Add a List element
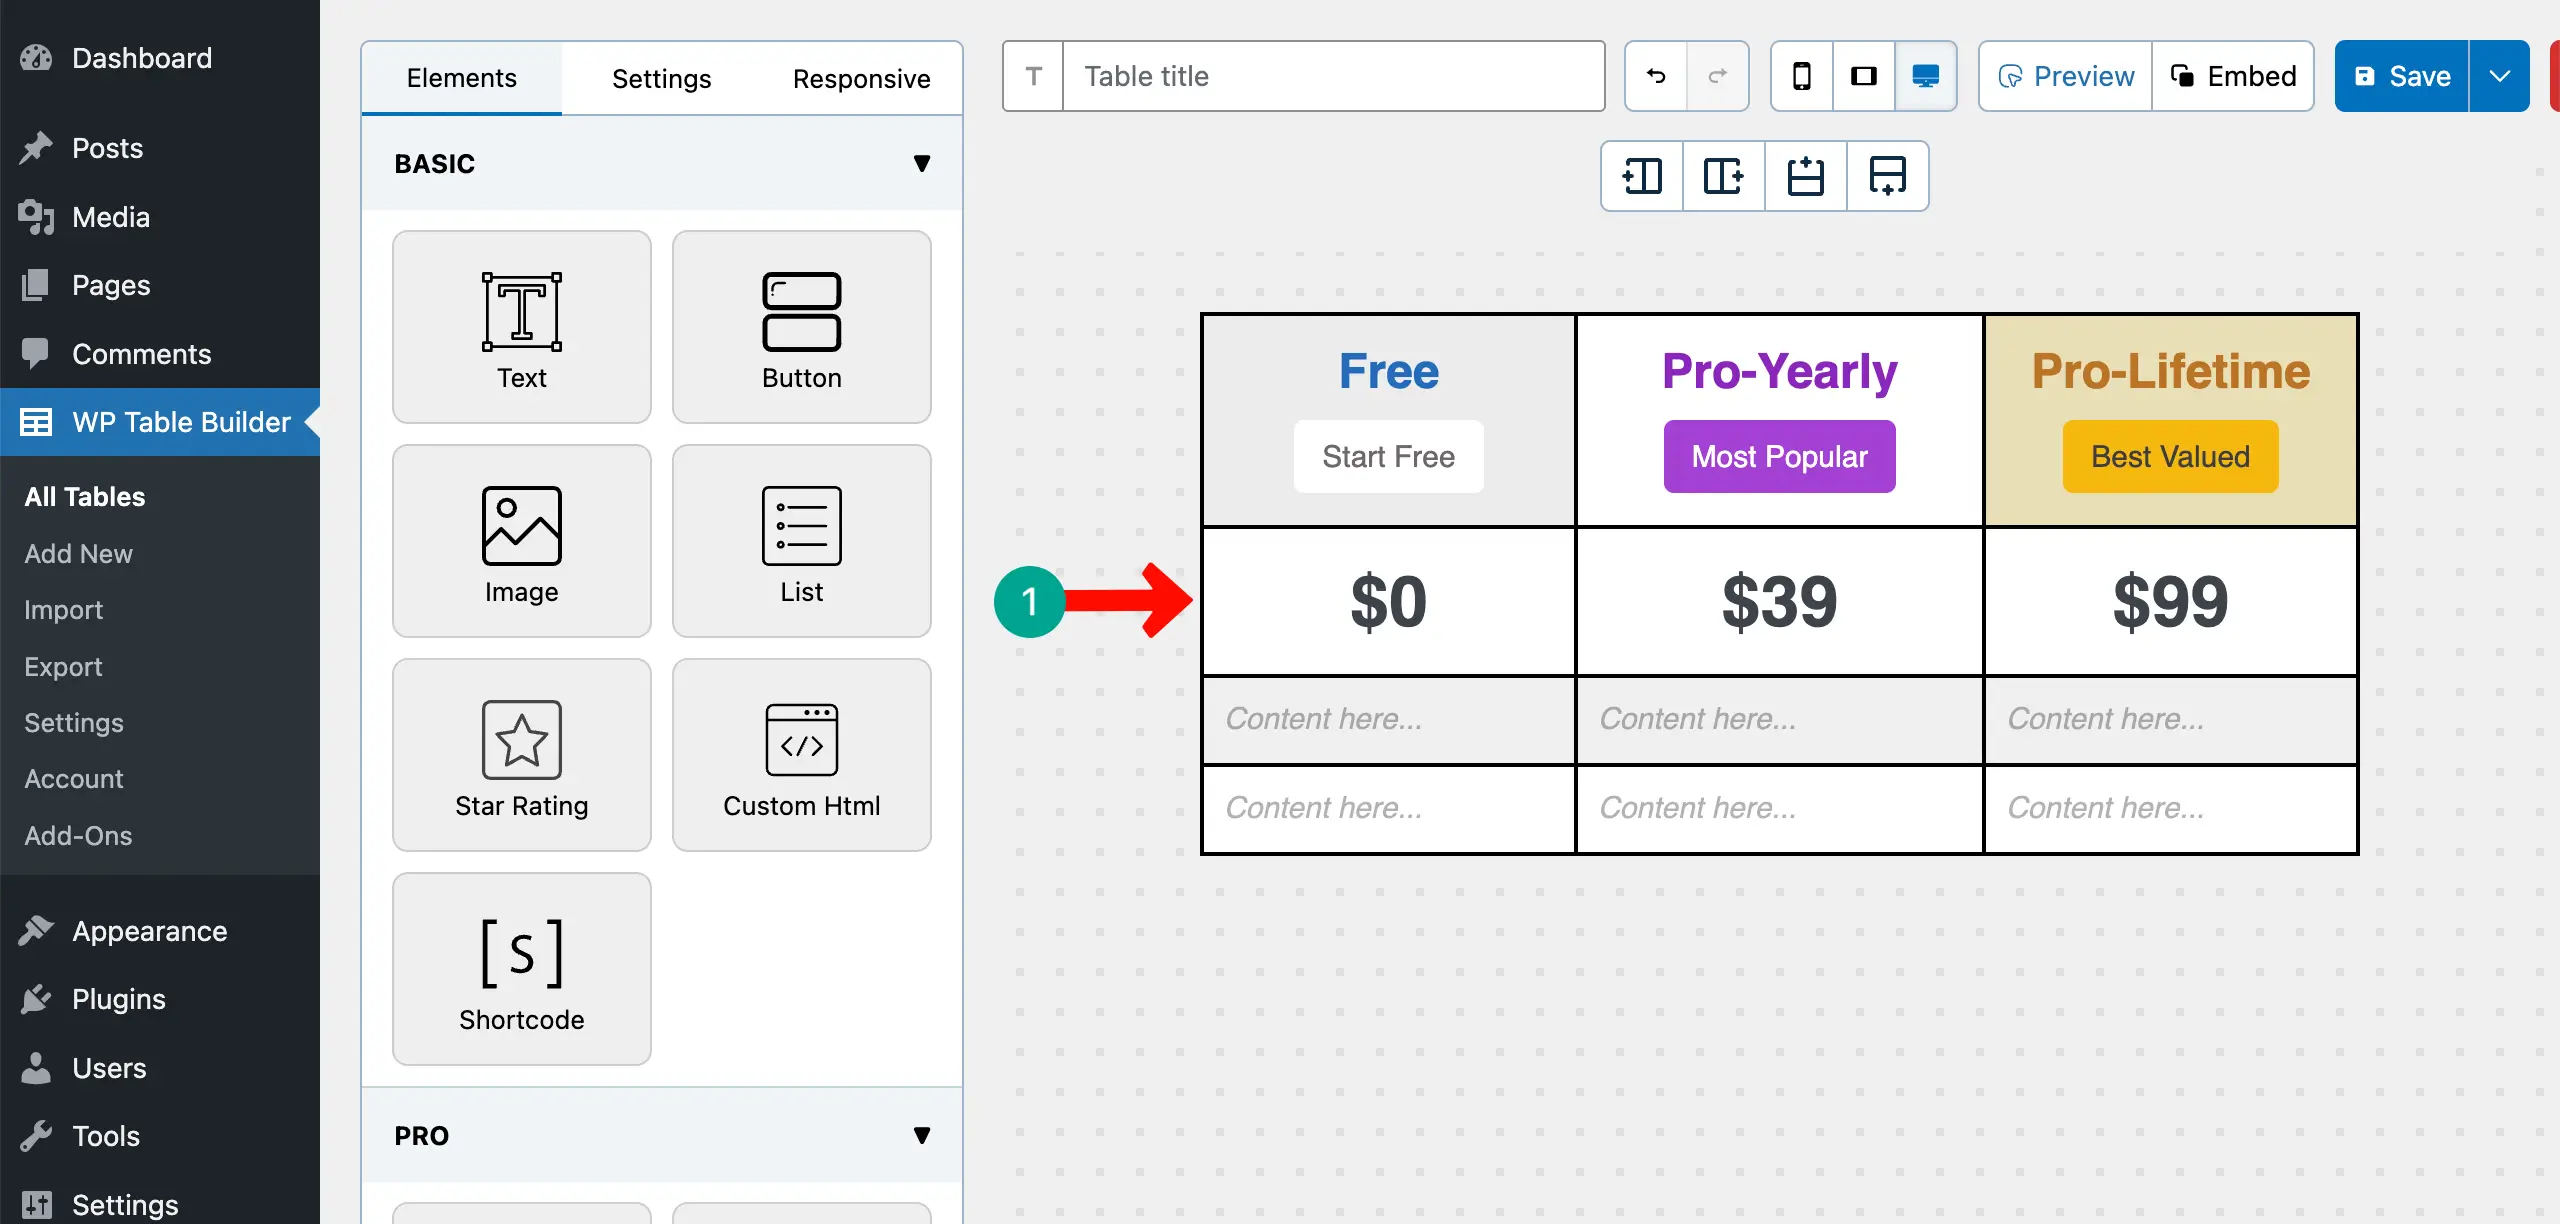 pyautogui.click(x=801, y=540)
